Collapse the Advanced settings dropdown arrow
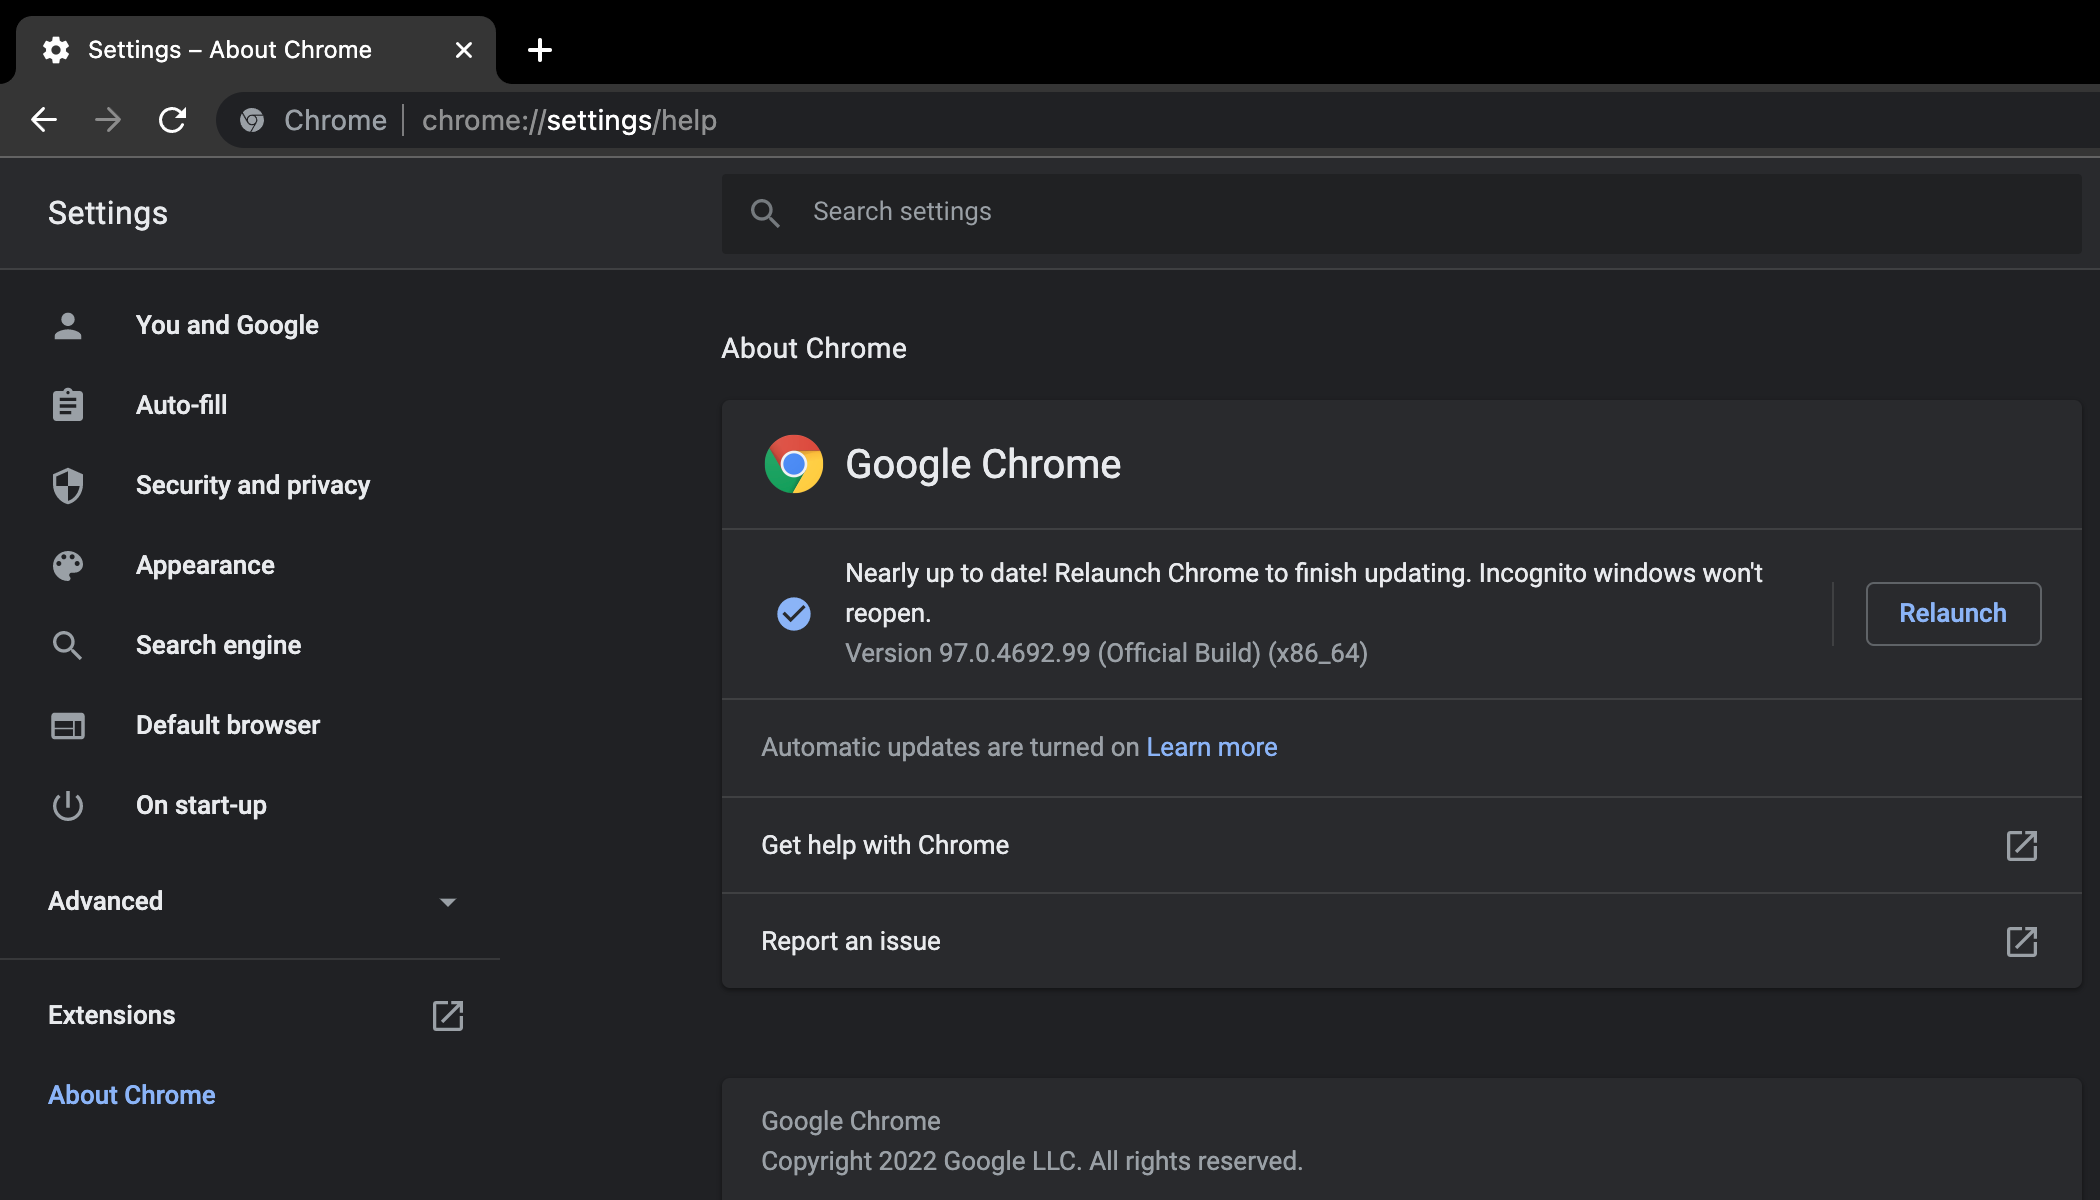 (x=449, y=900)
